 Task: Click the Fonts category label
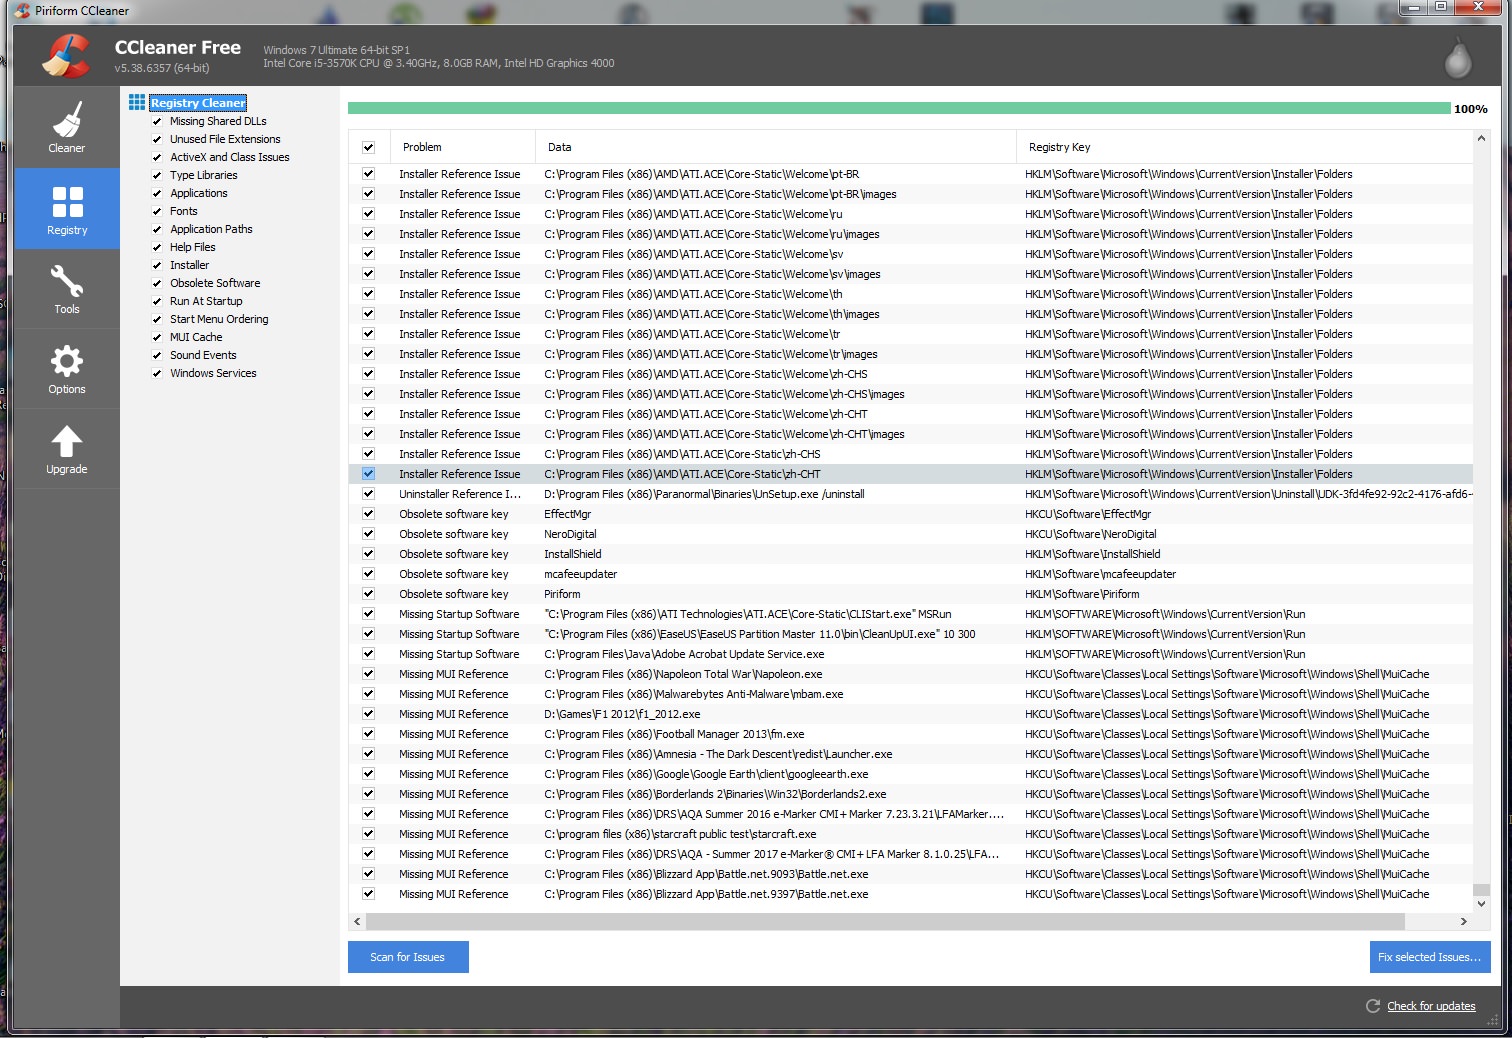184,211
